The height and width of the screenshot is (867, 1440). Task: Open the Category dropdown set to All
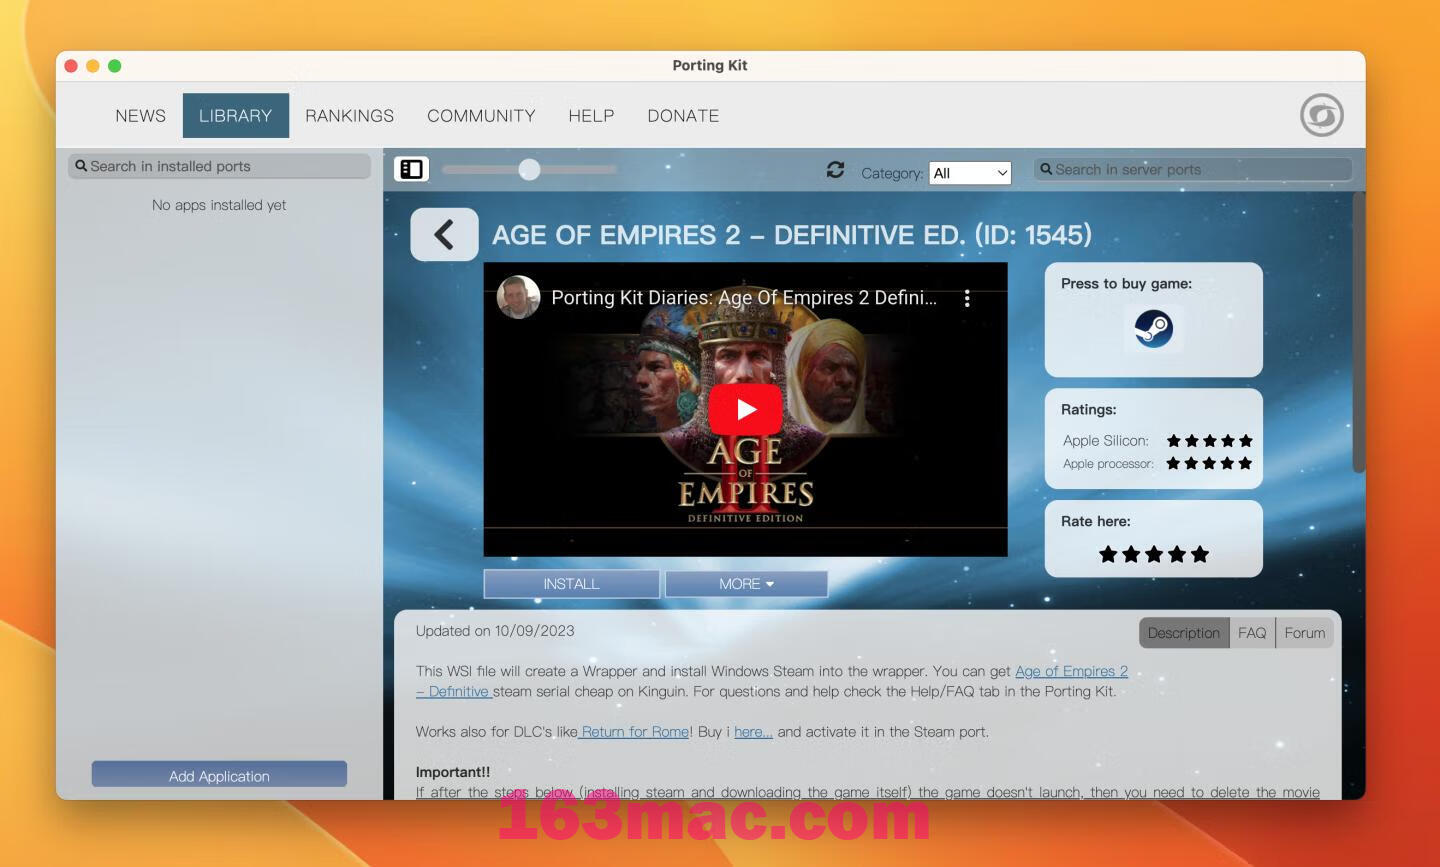970,173
